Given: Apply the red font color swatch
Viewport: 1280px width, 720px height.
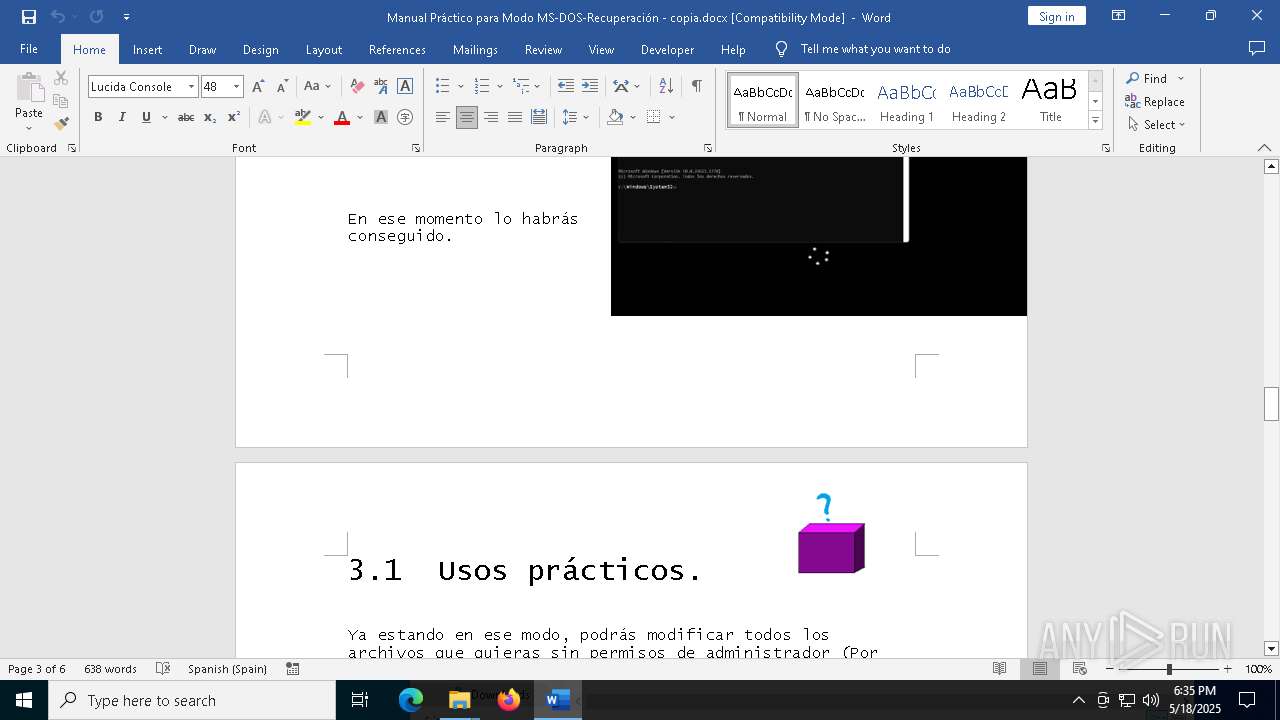Looking at the screenshot, I should point(342,117).
